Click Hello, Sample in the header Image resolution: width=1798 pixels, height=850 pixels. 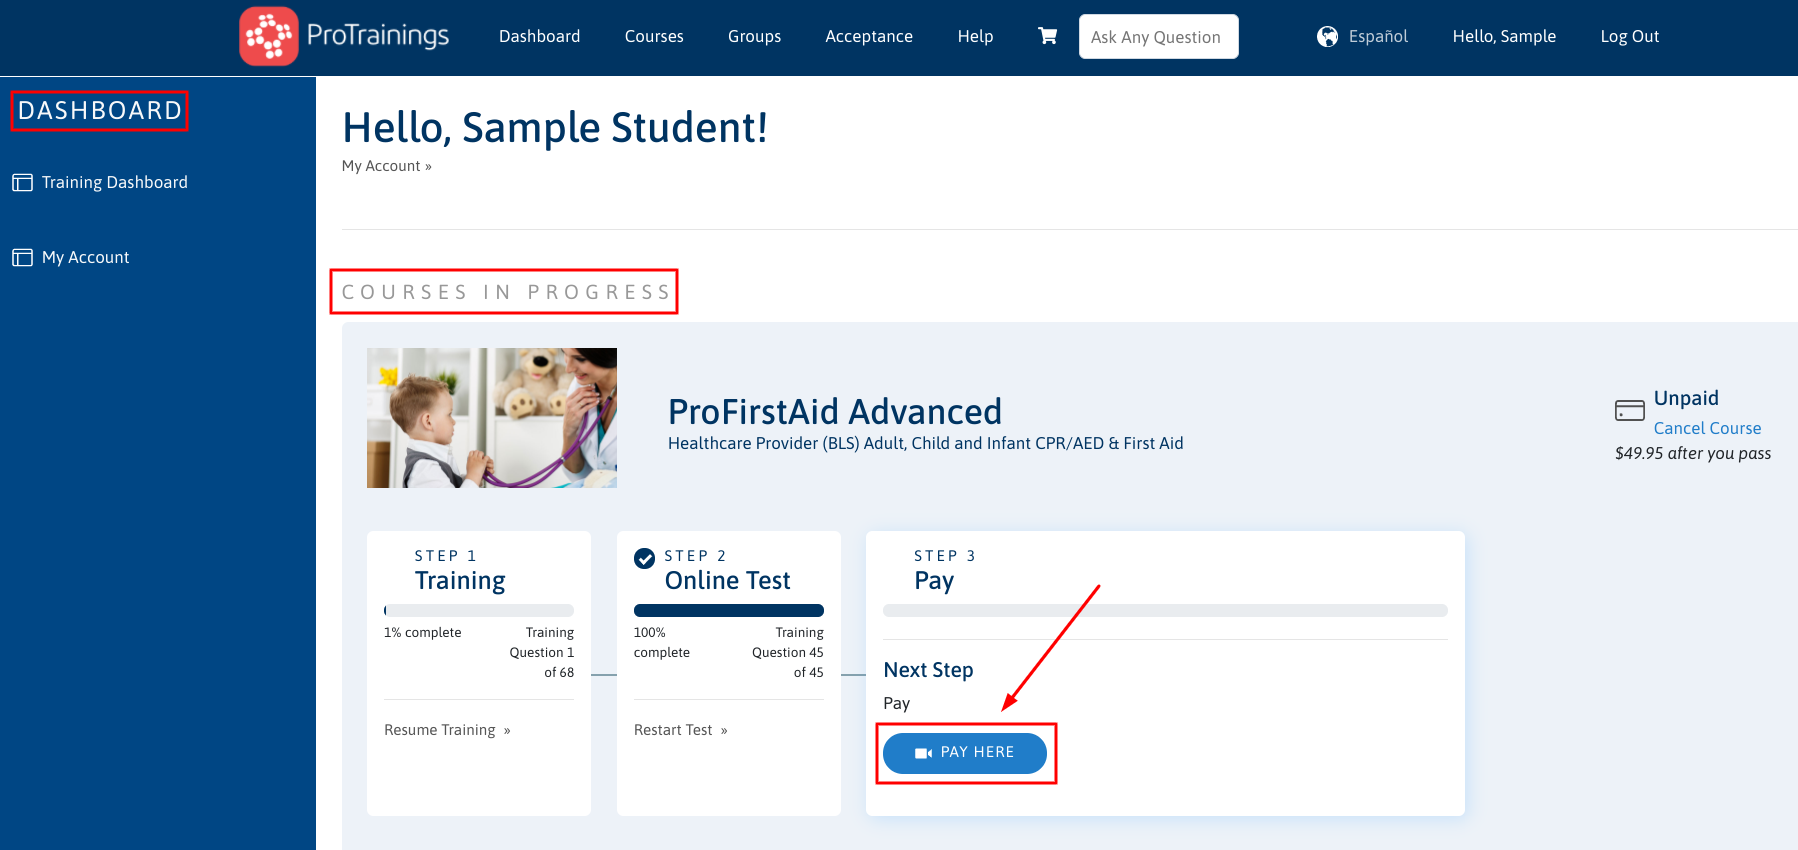[x=1504, y=36]
